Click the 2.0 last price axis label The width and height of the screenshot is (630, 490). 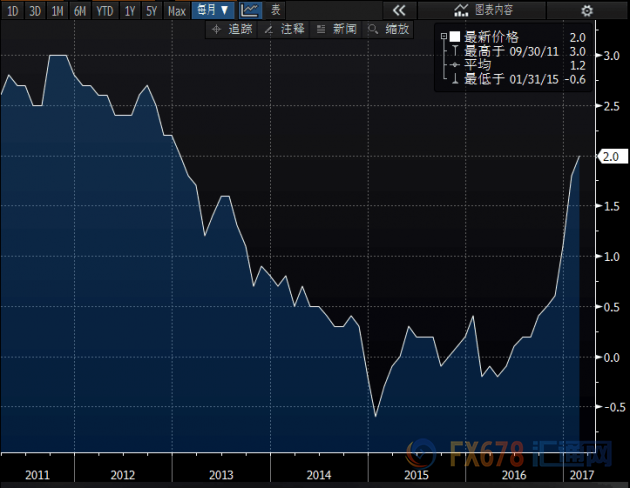(608, 156)
